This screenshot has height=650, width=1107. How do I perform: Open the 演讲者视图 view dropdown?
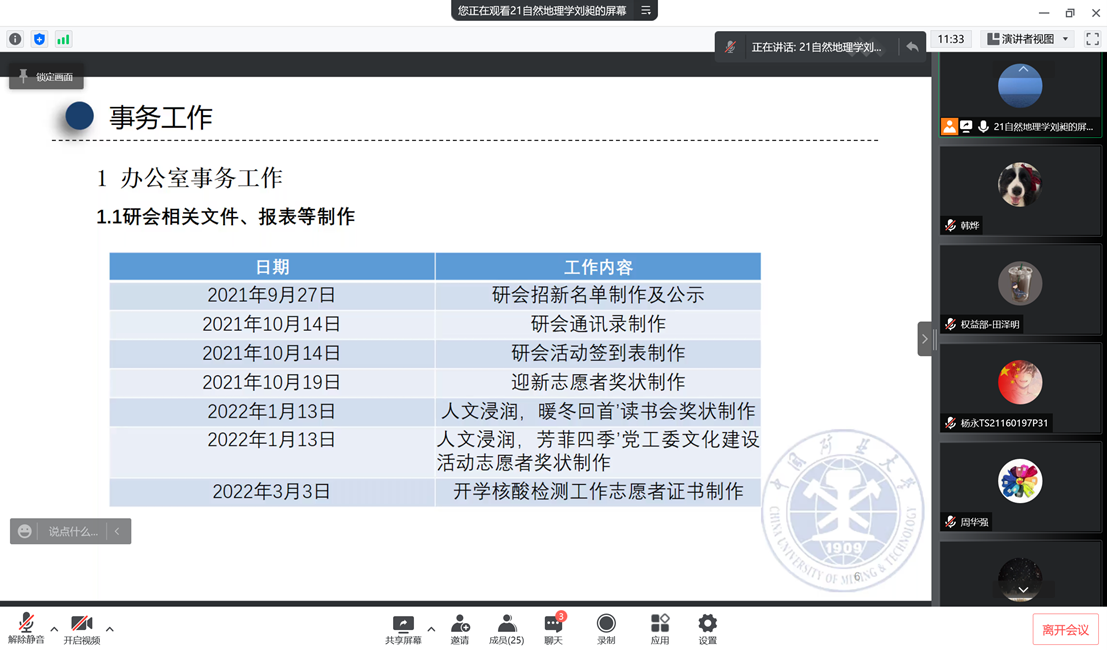click(x=1028, y=39)
